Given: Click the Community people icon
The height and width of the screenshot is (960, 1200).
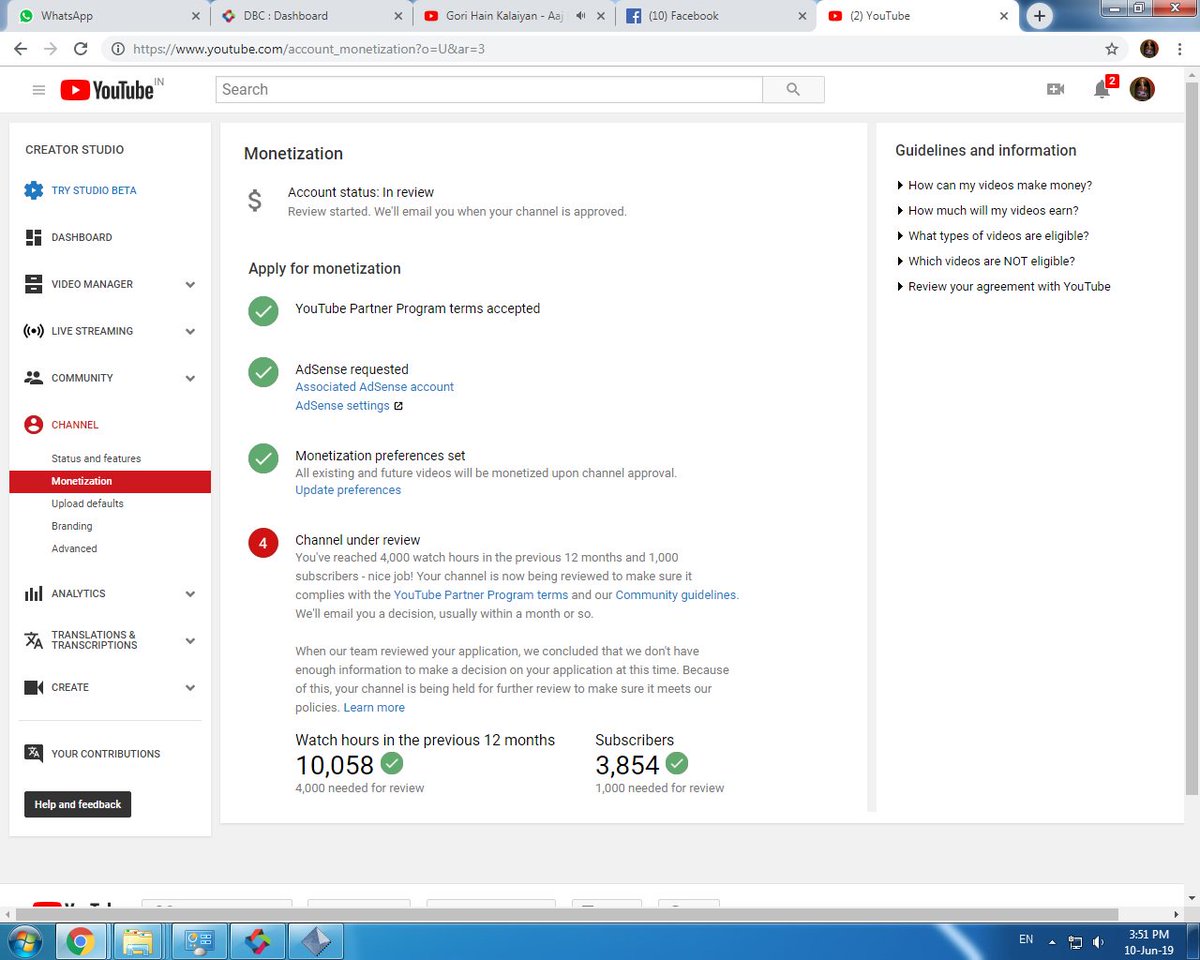Looking at the screenshot, I should point(34,378).
